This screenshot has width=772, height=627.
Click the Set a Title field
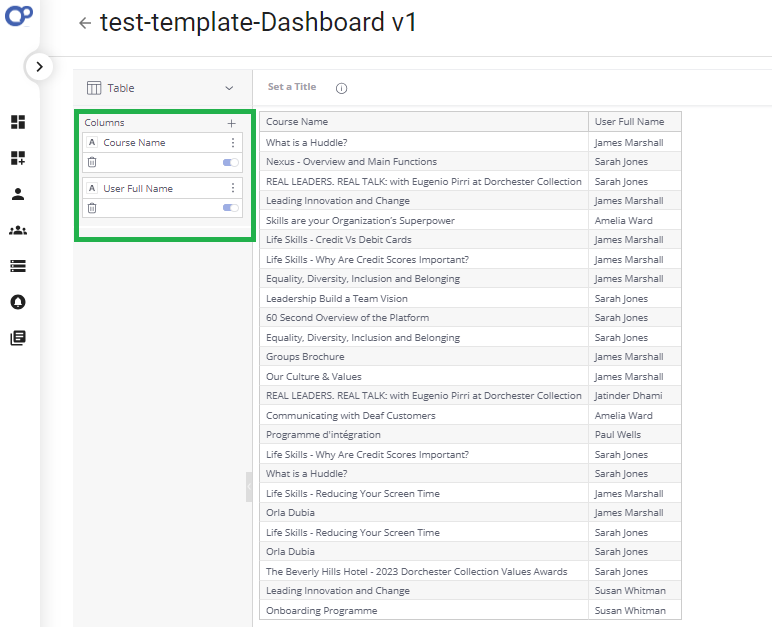tap(292, 87)
